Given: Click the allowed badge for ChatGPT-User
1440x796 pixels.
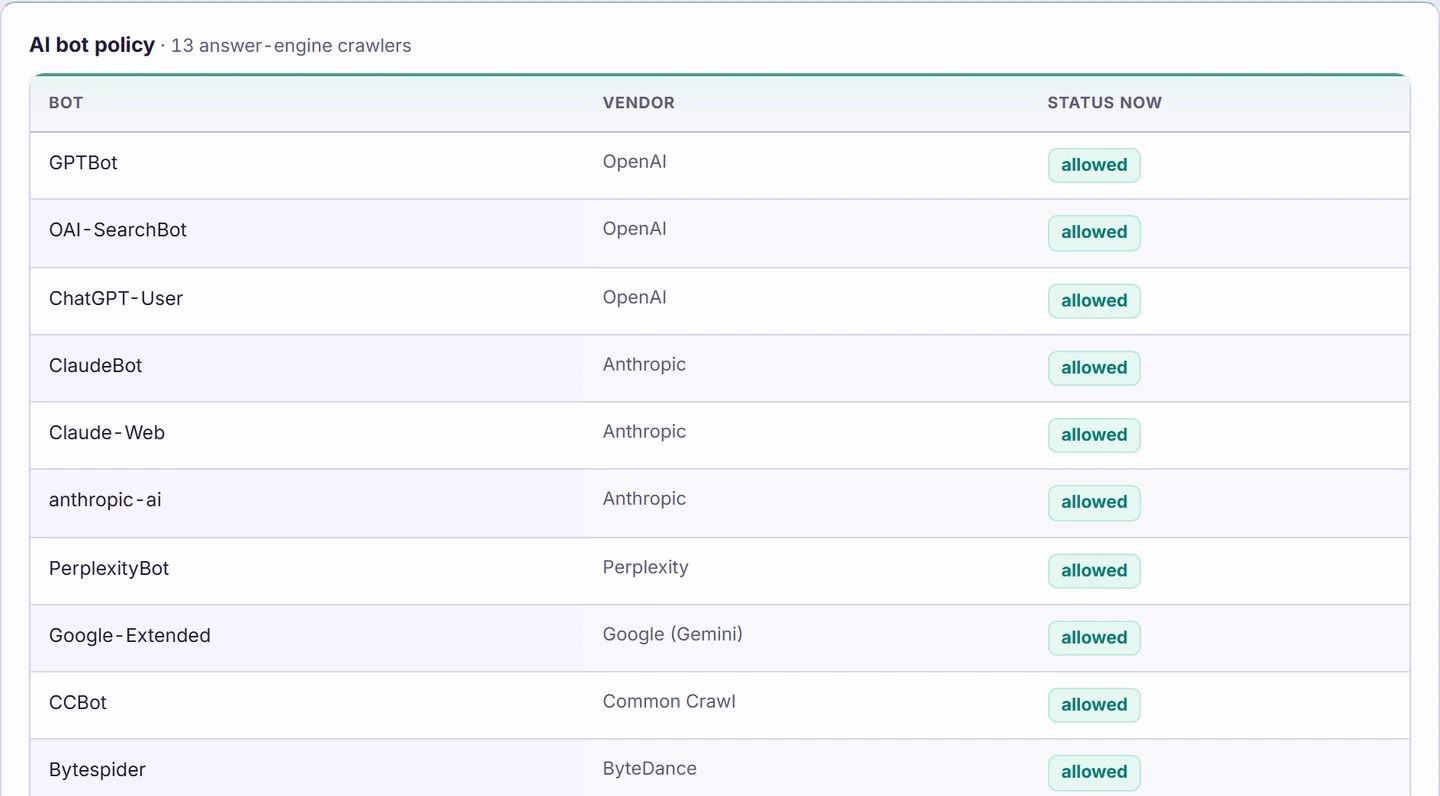Looking at the screenshot, I should (1094, 300).
